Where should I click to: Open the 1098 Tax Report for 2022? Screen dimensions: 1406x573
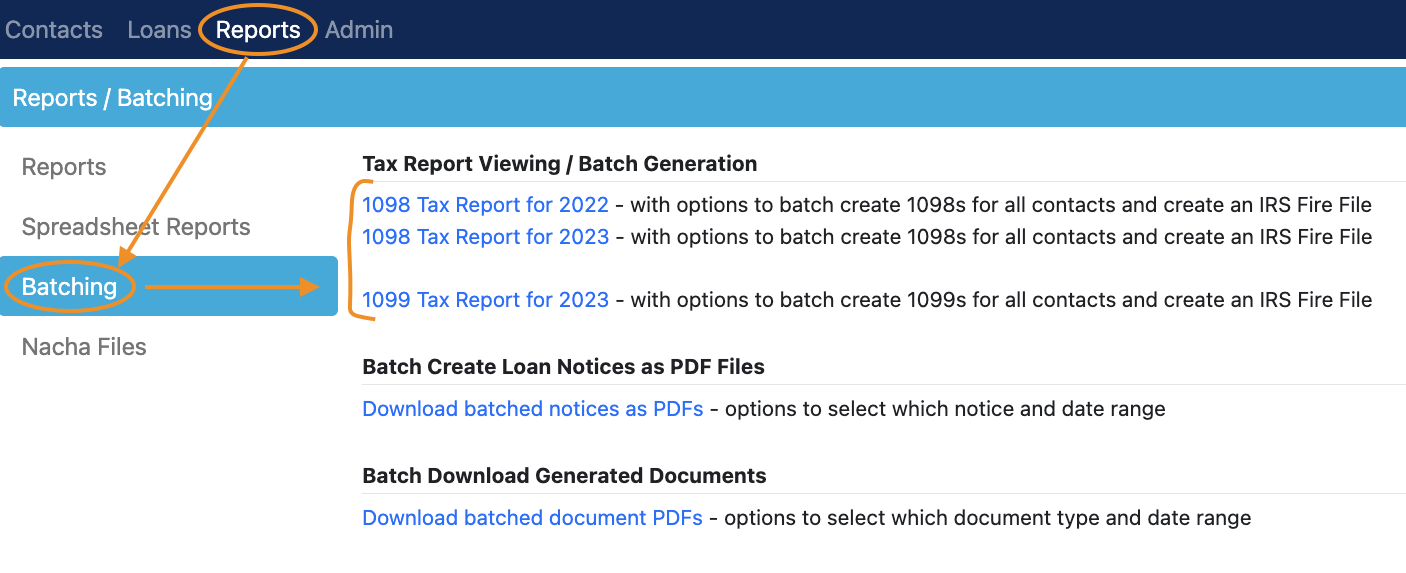point(485,205)
